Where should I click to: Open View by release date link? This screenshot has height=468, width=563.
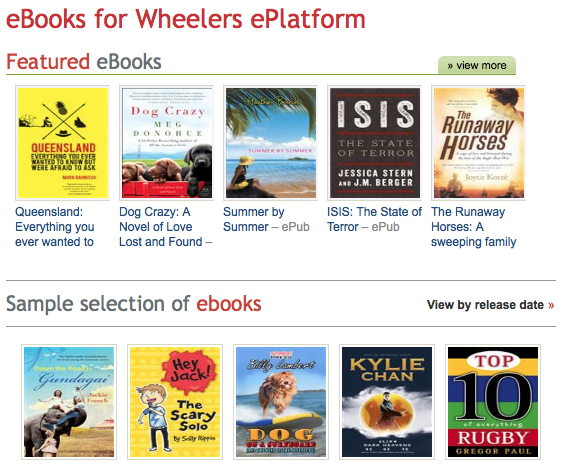click(490, 305)
